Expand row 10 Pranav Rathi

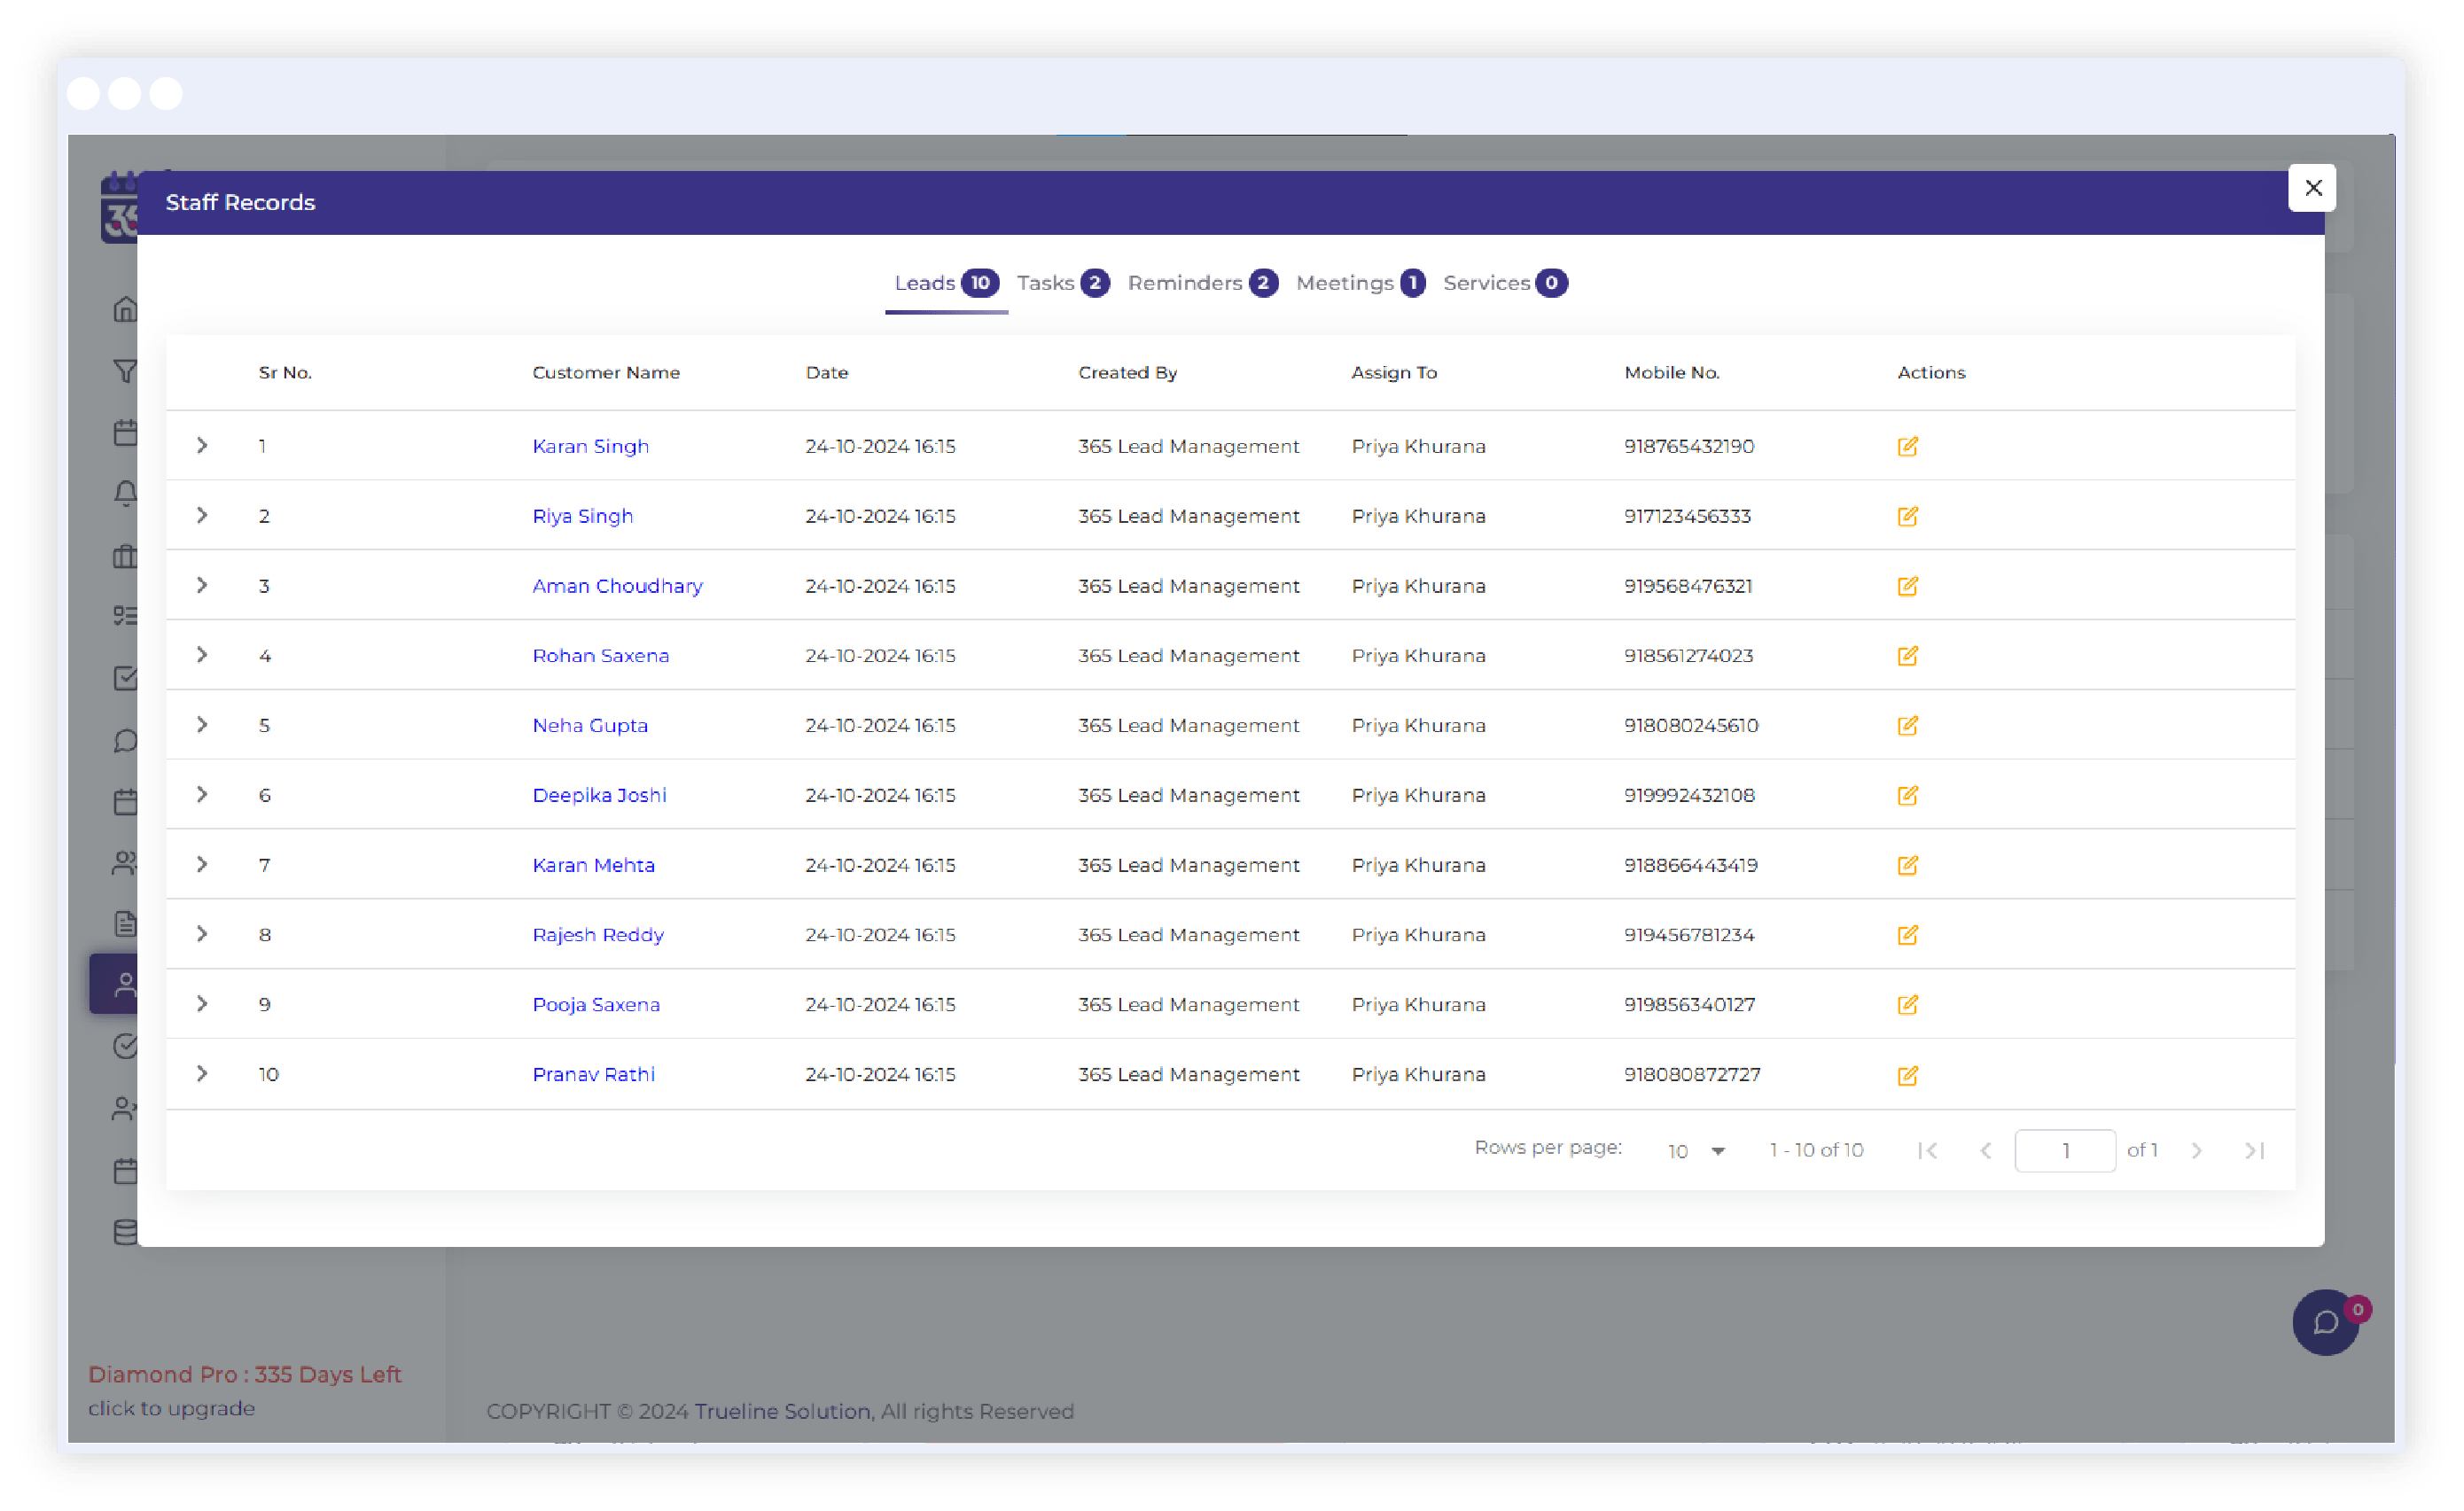[x=202, y=1073]
